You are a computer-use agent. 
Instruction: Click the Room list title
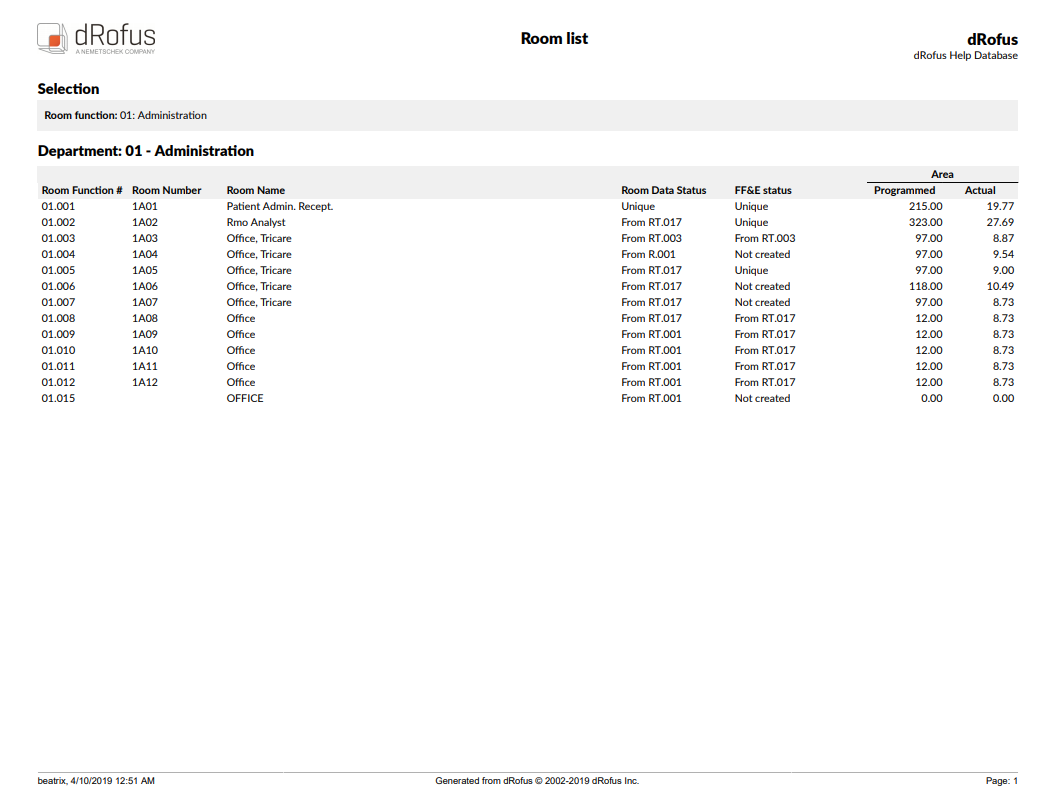coord(554,39)
